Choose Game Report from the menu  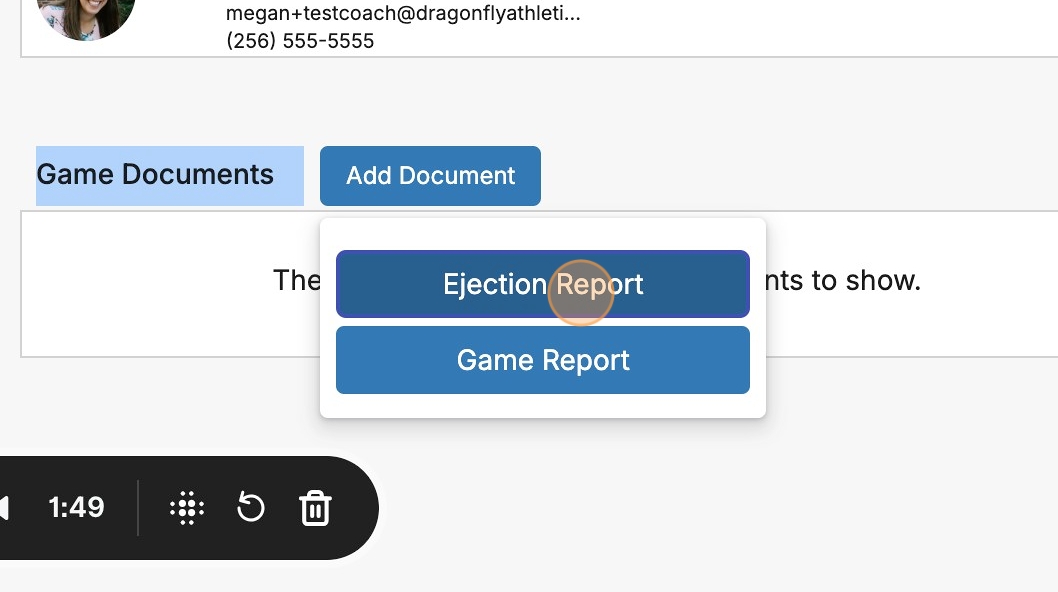click(x=542, y=360)
